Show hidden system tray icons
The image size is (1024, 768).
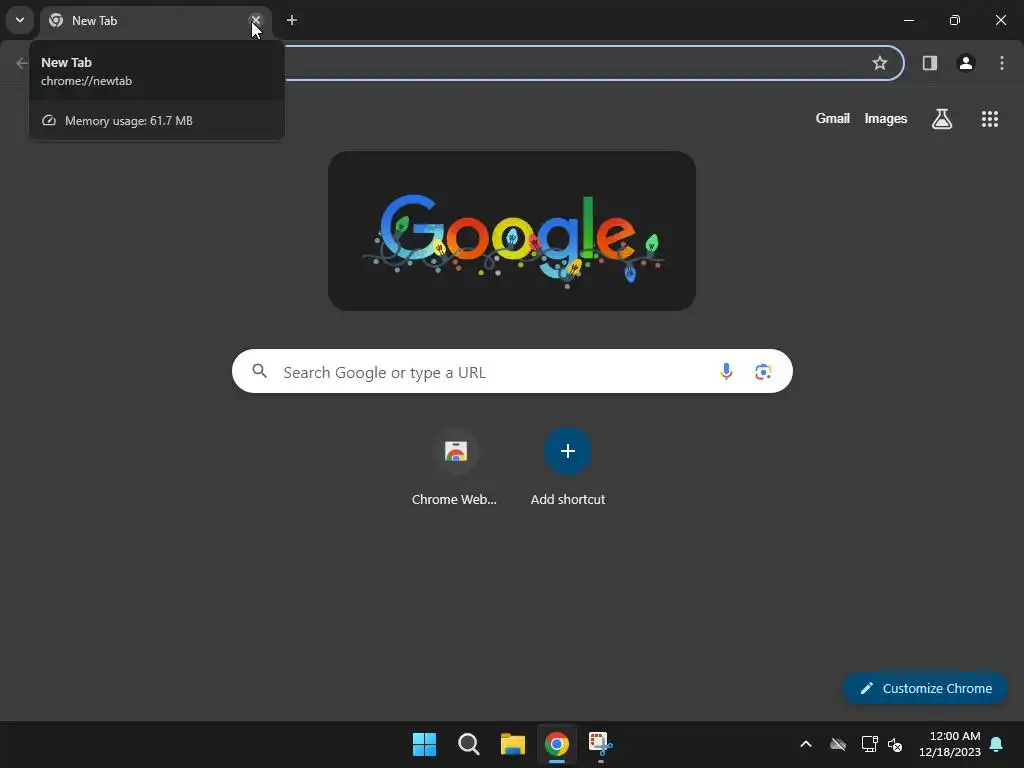tap(806, 744)
